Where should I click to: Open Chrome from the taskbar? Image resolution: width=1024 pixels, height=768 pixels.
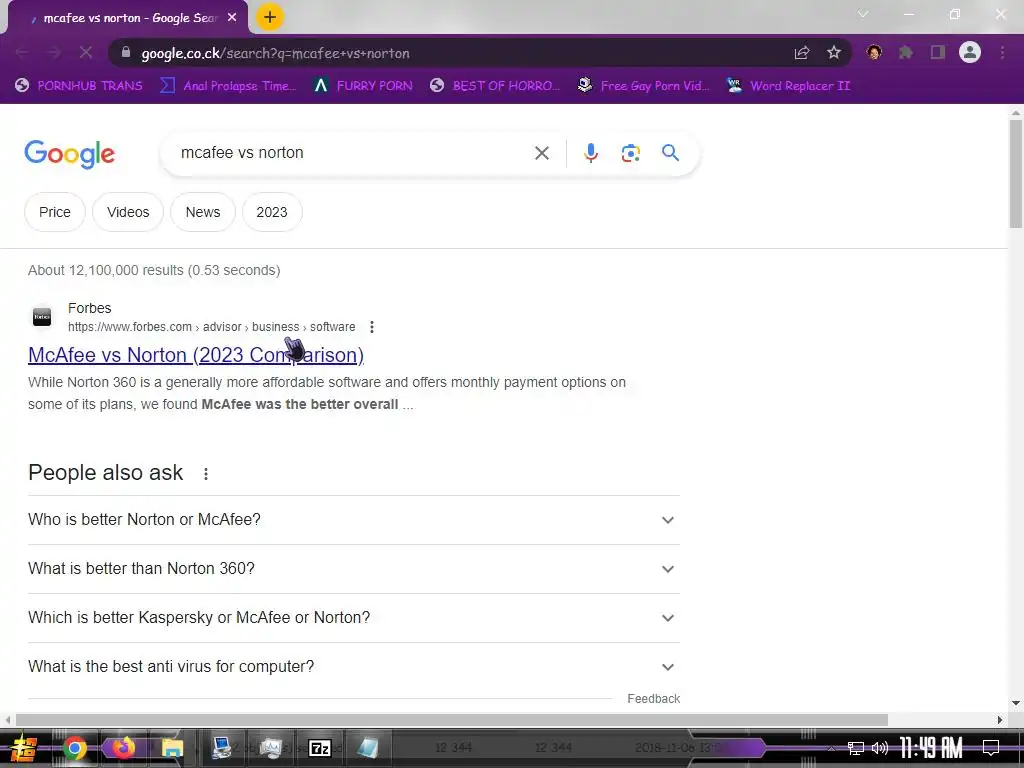pos(75,748)
